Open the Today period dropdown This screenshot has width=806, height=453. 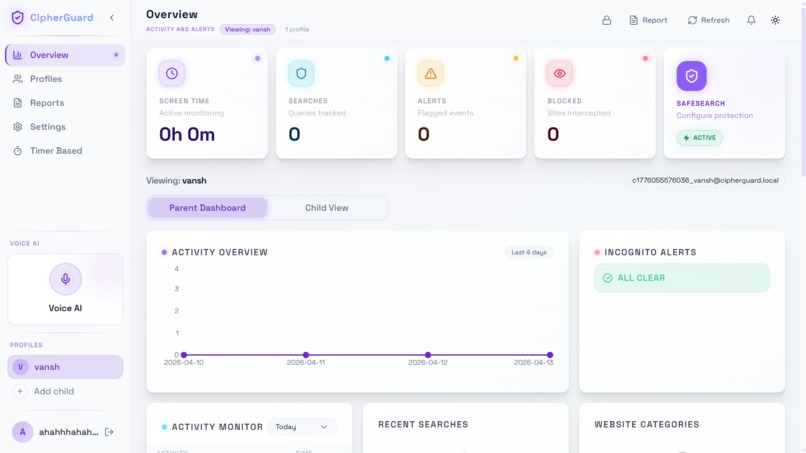301,427
